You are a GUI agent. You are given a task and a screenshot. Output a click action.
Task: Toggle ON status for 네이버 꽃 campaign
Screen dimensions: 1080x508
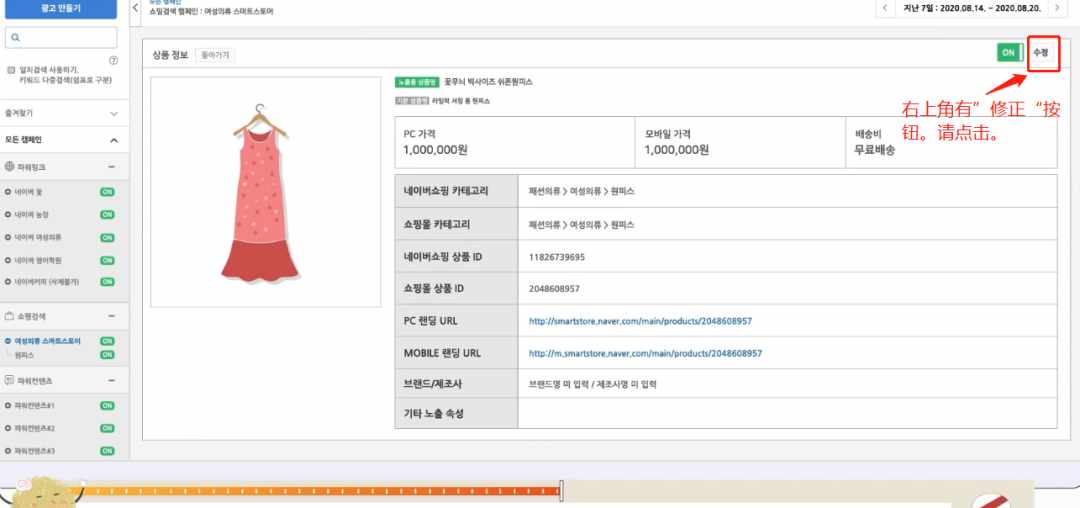click(107, 192)
